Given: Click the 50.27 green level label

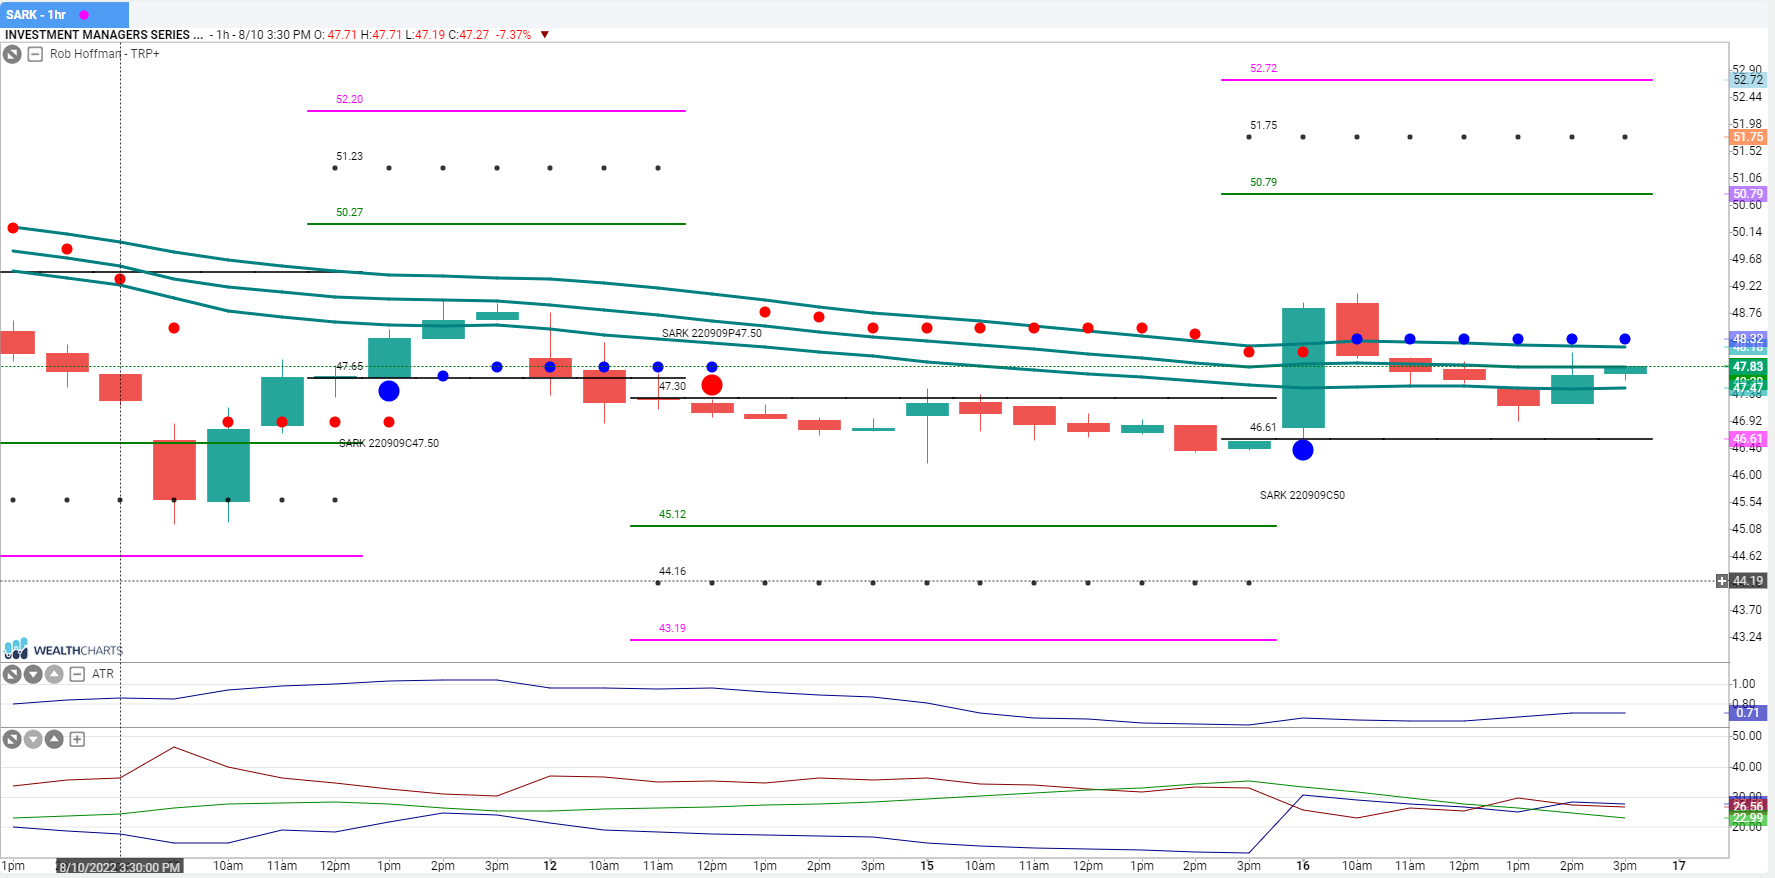Looking at the screenshot, I should click(350, 212).
